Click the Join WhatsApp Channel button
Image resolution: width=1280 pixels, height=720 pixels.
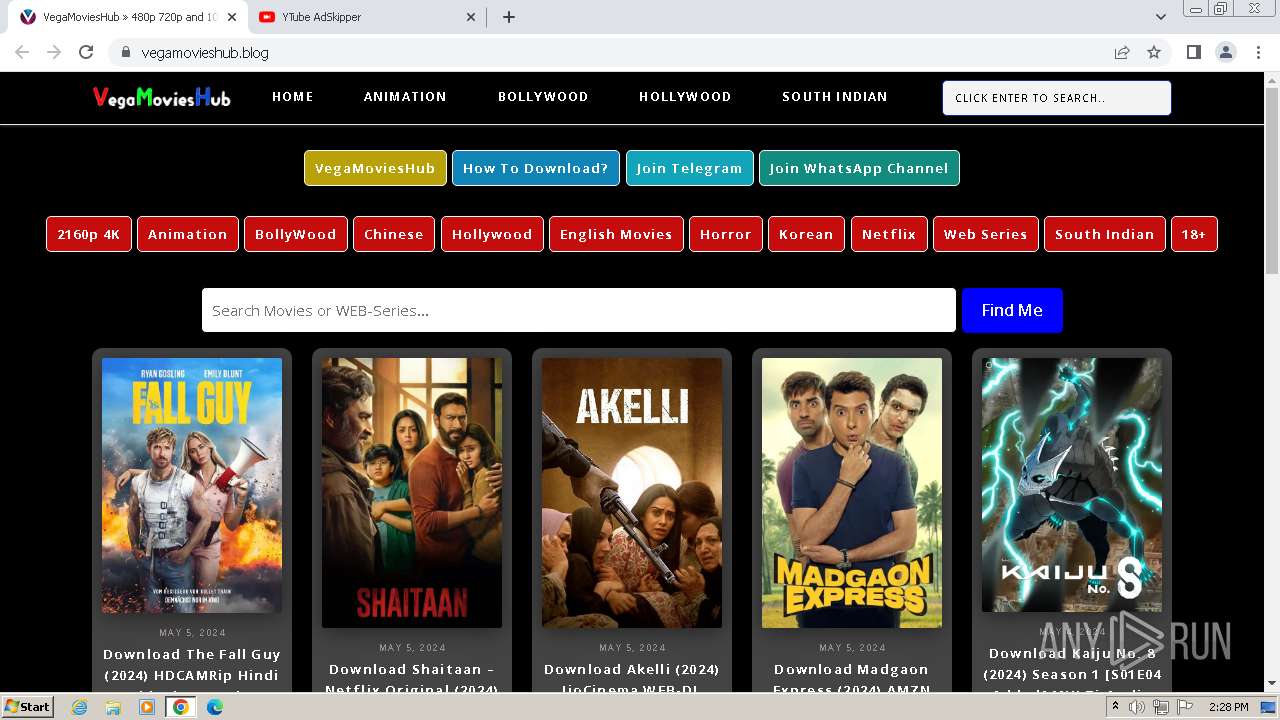(x=859, y=168)
